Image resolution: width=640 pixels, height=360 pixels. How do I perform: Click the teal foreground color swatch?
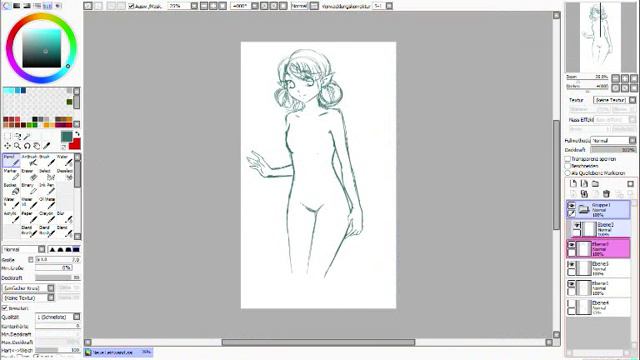click(x=66, y=137)
